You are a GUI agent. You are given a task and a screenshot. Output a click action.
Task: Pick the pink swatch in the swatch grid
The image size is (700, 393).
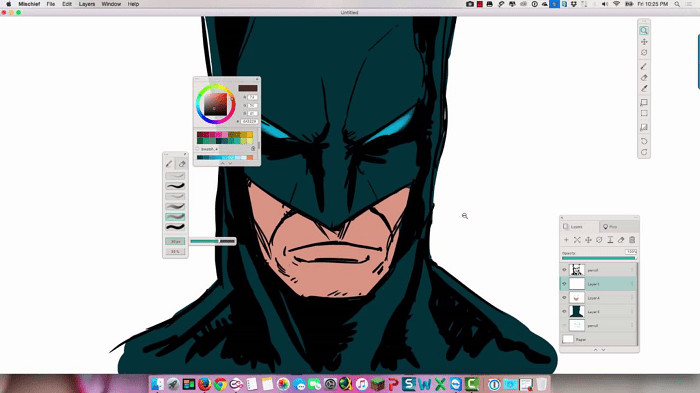[x=225, y=135]
